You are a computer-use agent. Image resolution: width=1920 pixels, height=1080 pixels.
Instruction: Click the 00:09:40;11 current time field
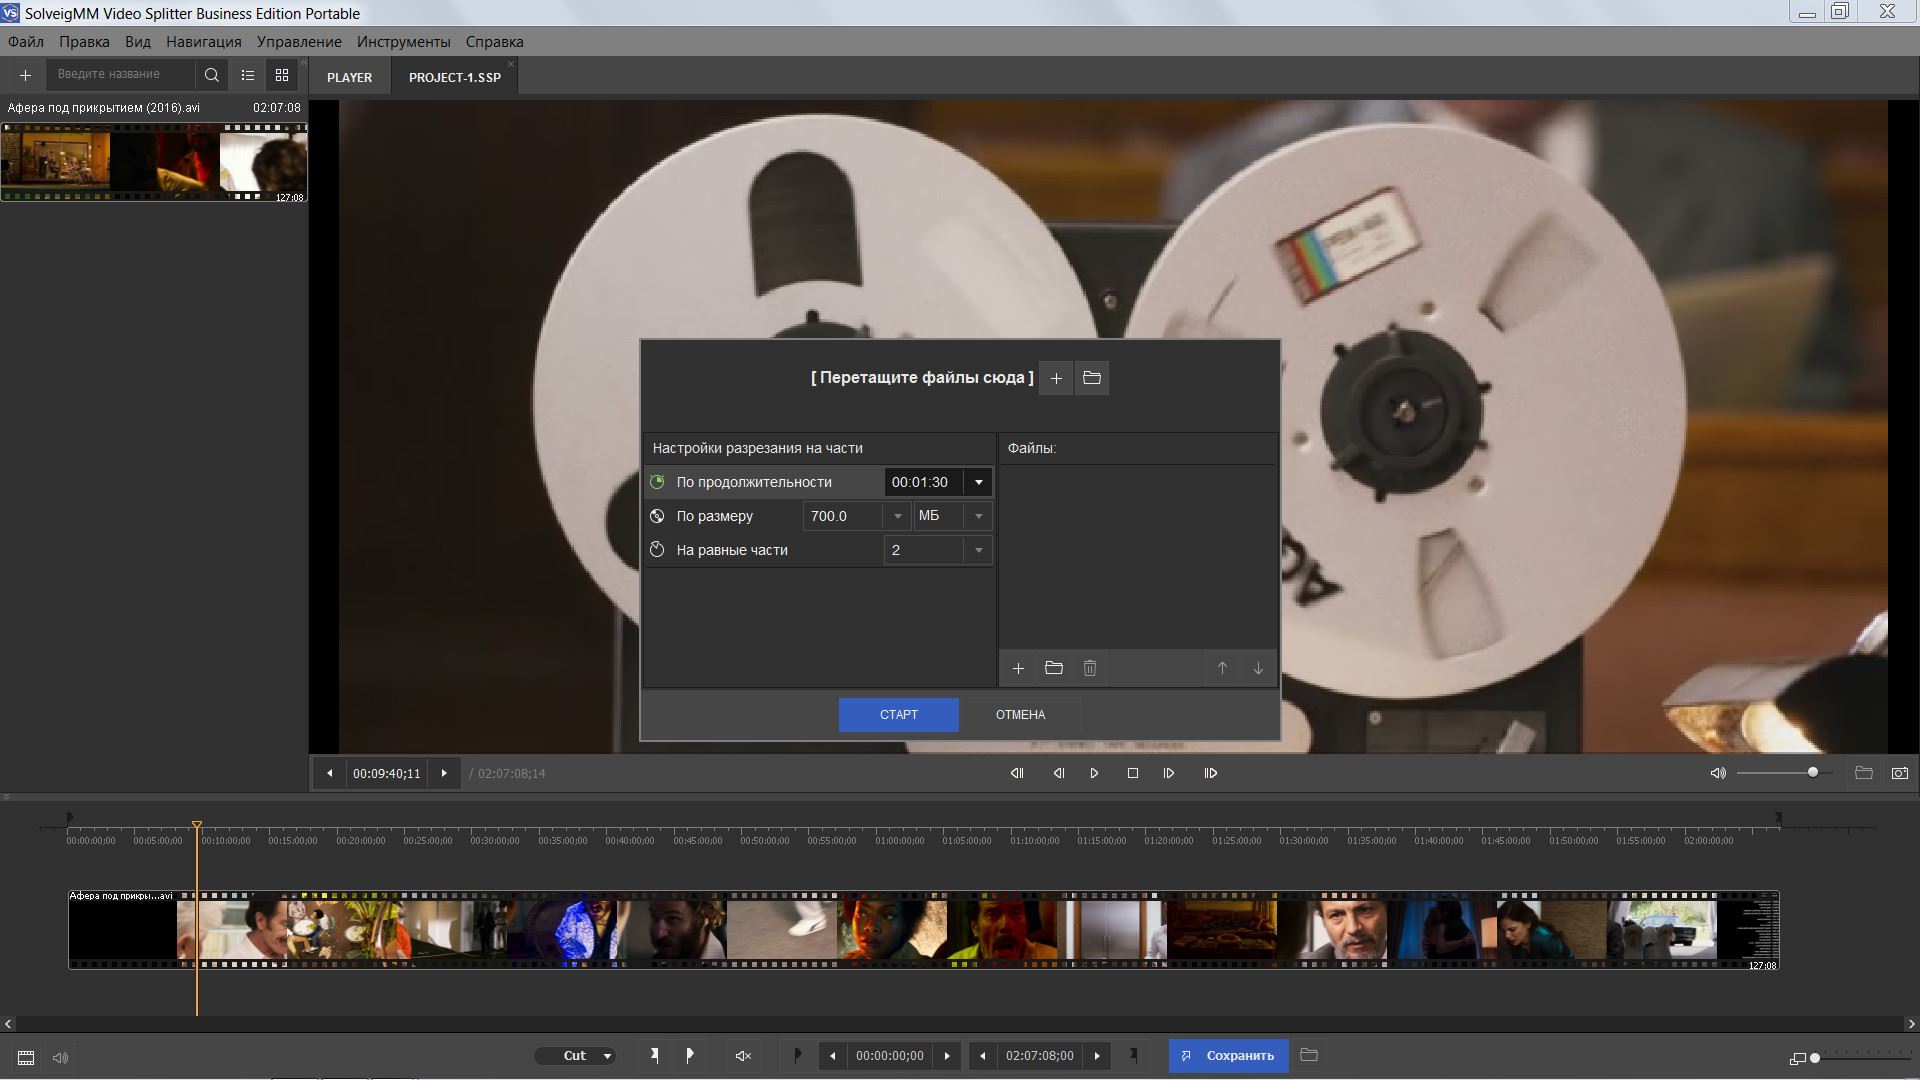pyautogui.click(x=387, y=773)
